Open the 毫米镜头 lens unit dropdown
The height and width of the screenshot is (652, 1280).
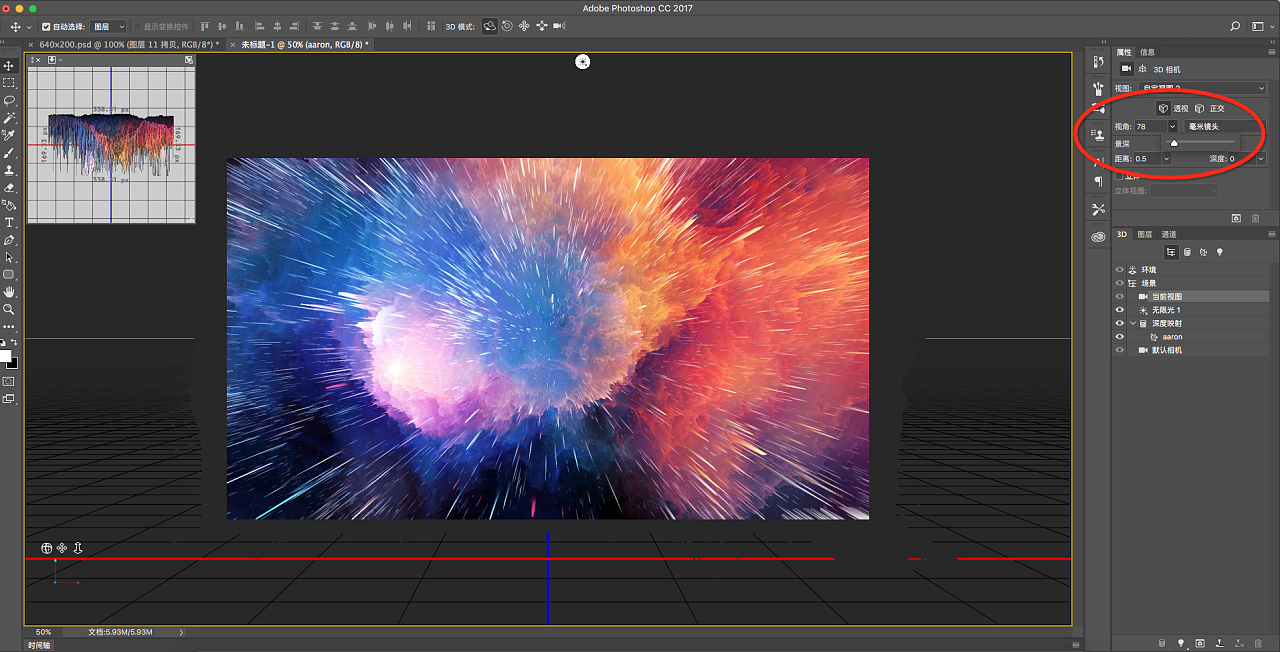1225,127
